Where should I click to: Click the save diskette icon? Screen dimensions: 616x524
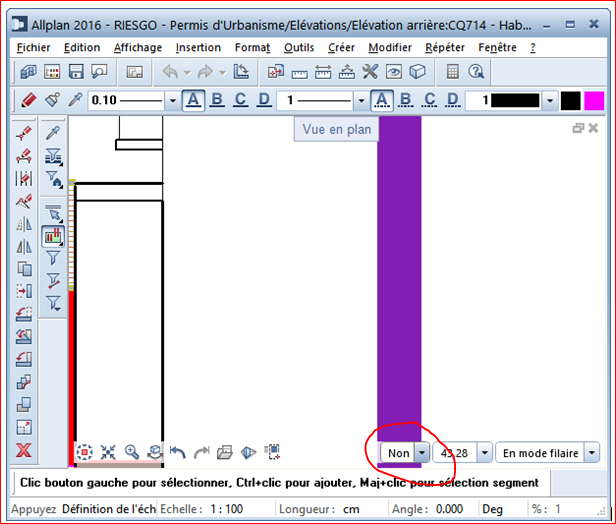coord(76,72)
